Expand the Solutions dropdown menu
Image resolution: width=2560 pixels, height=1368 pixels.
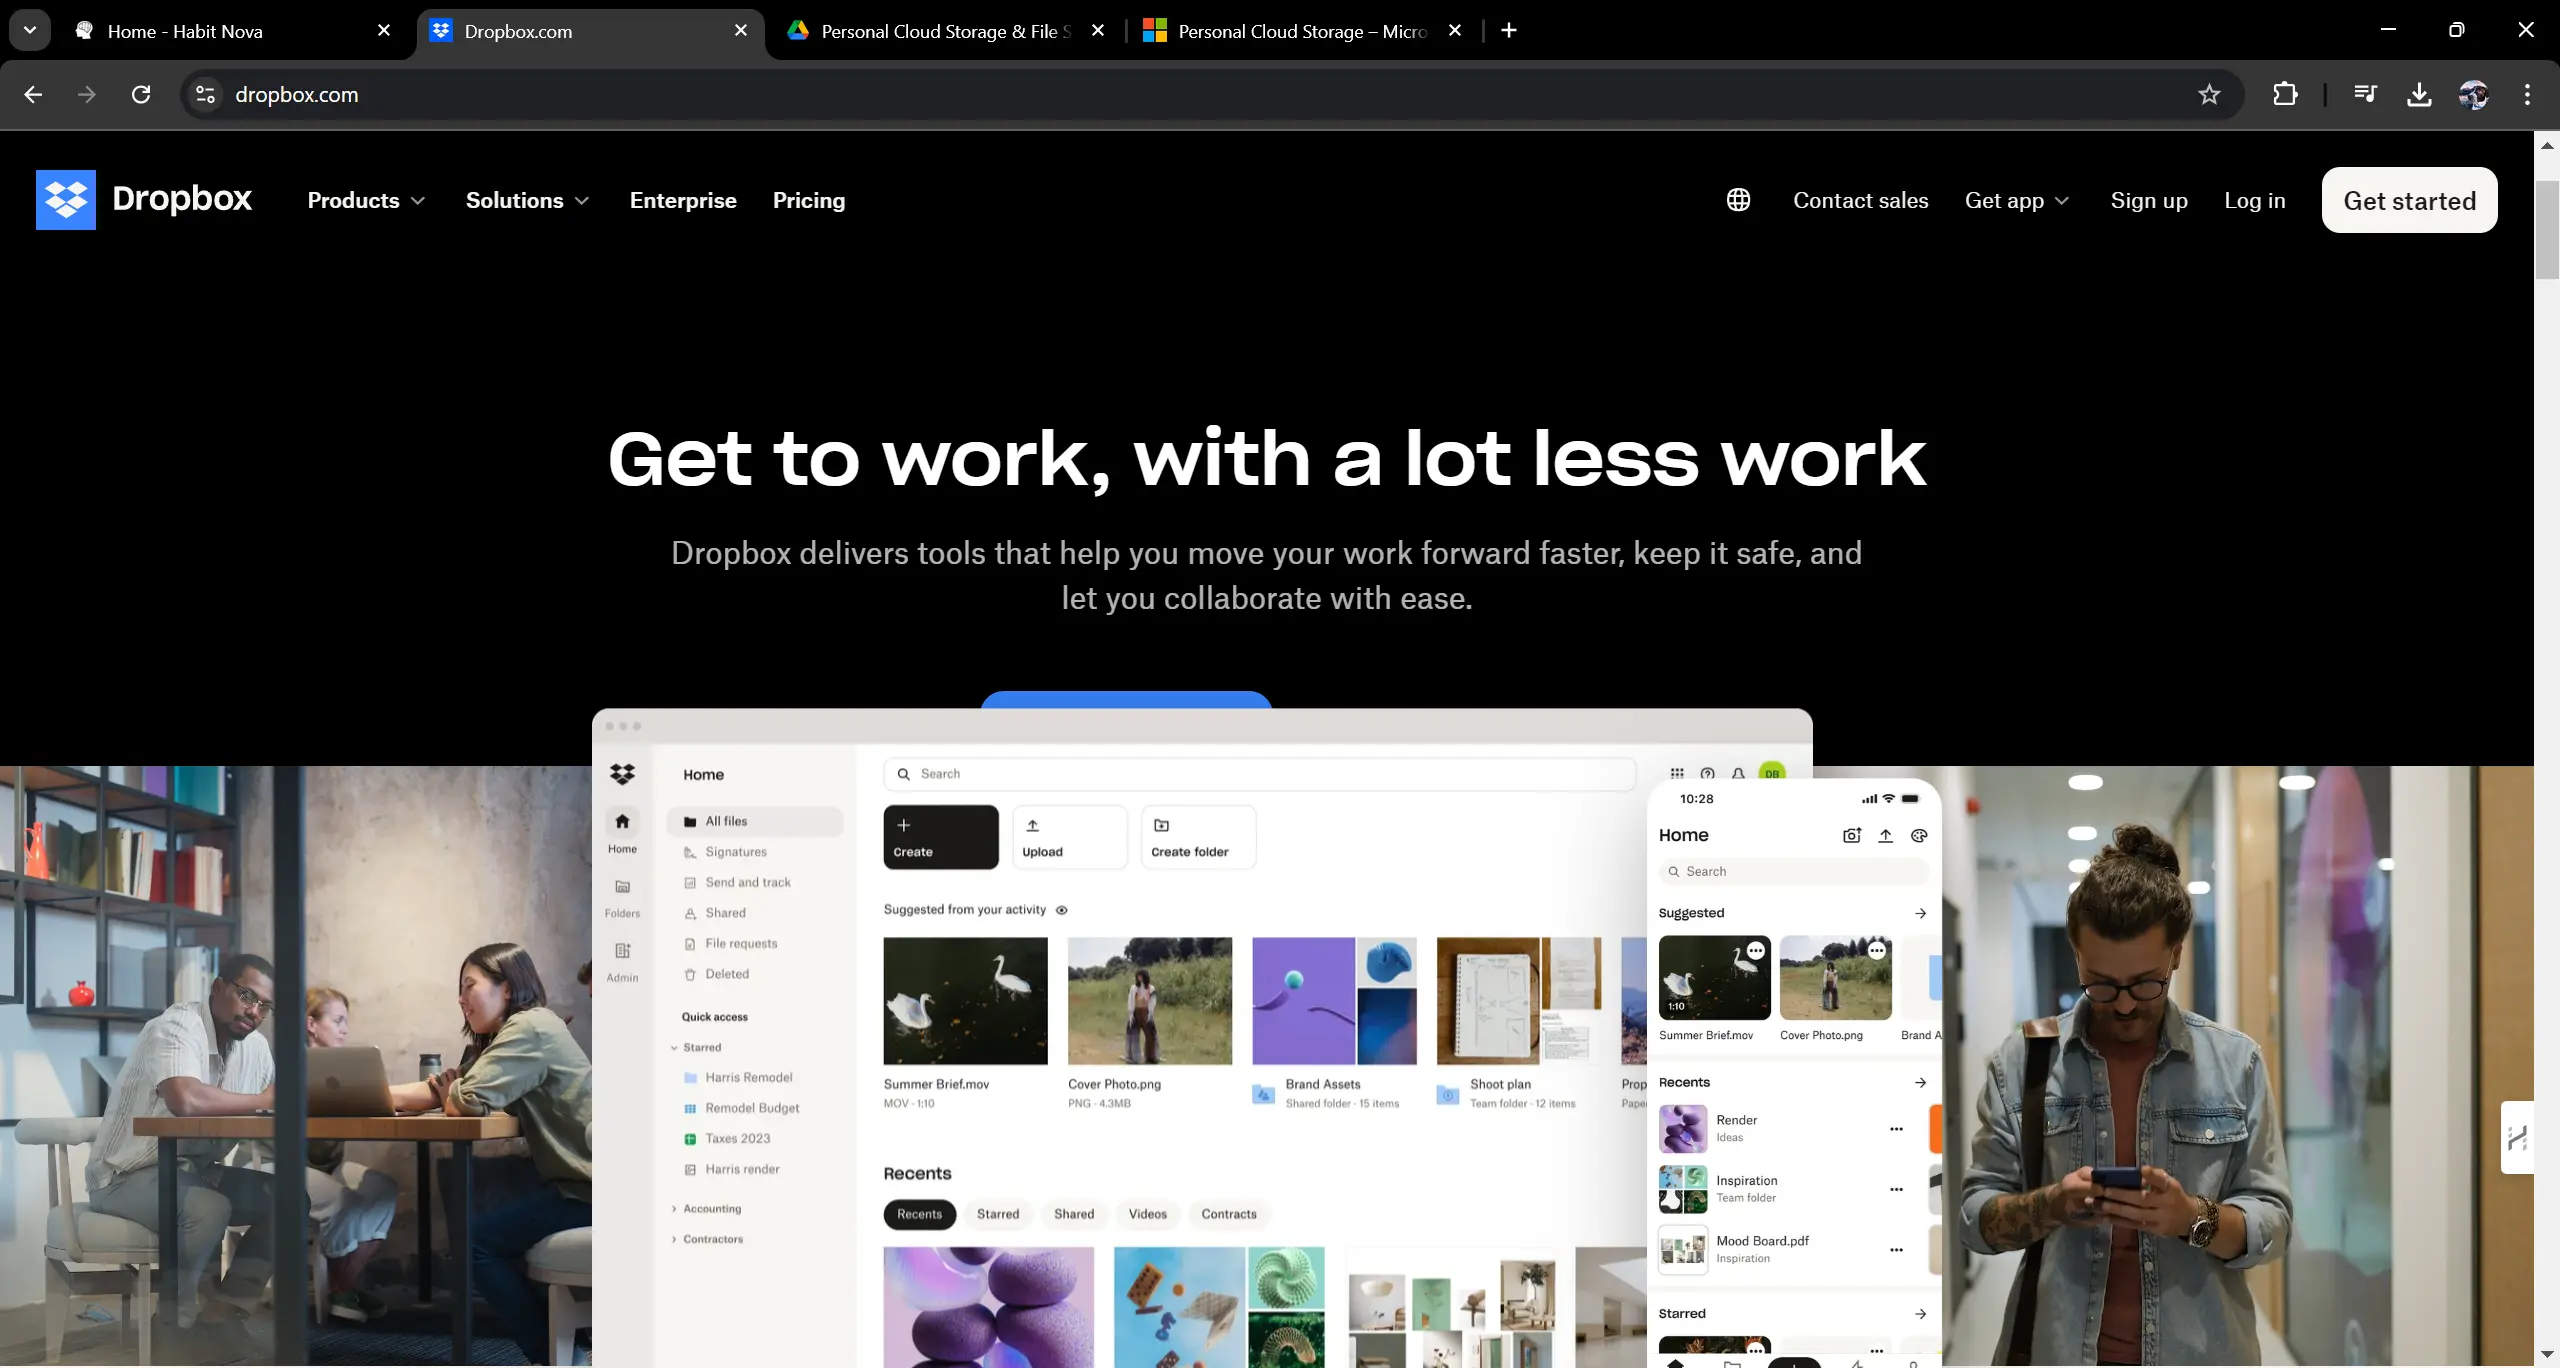[x=528, y=201]
